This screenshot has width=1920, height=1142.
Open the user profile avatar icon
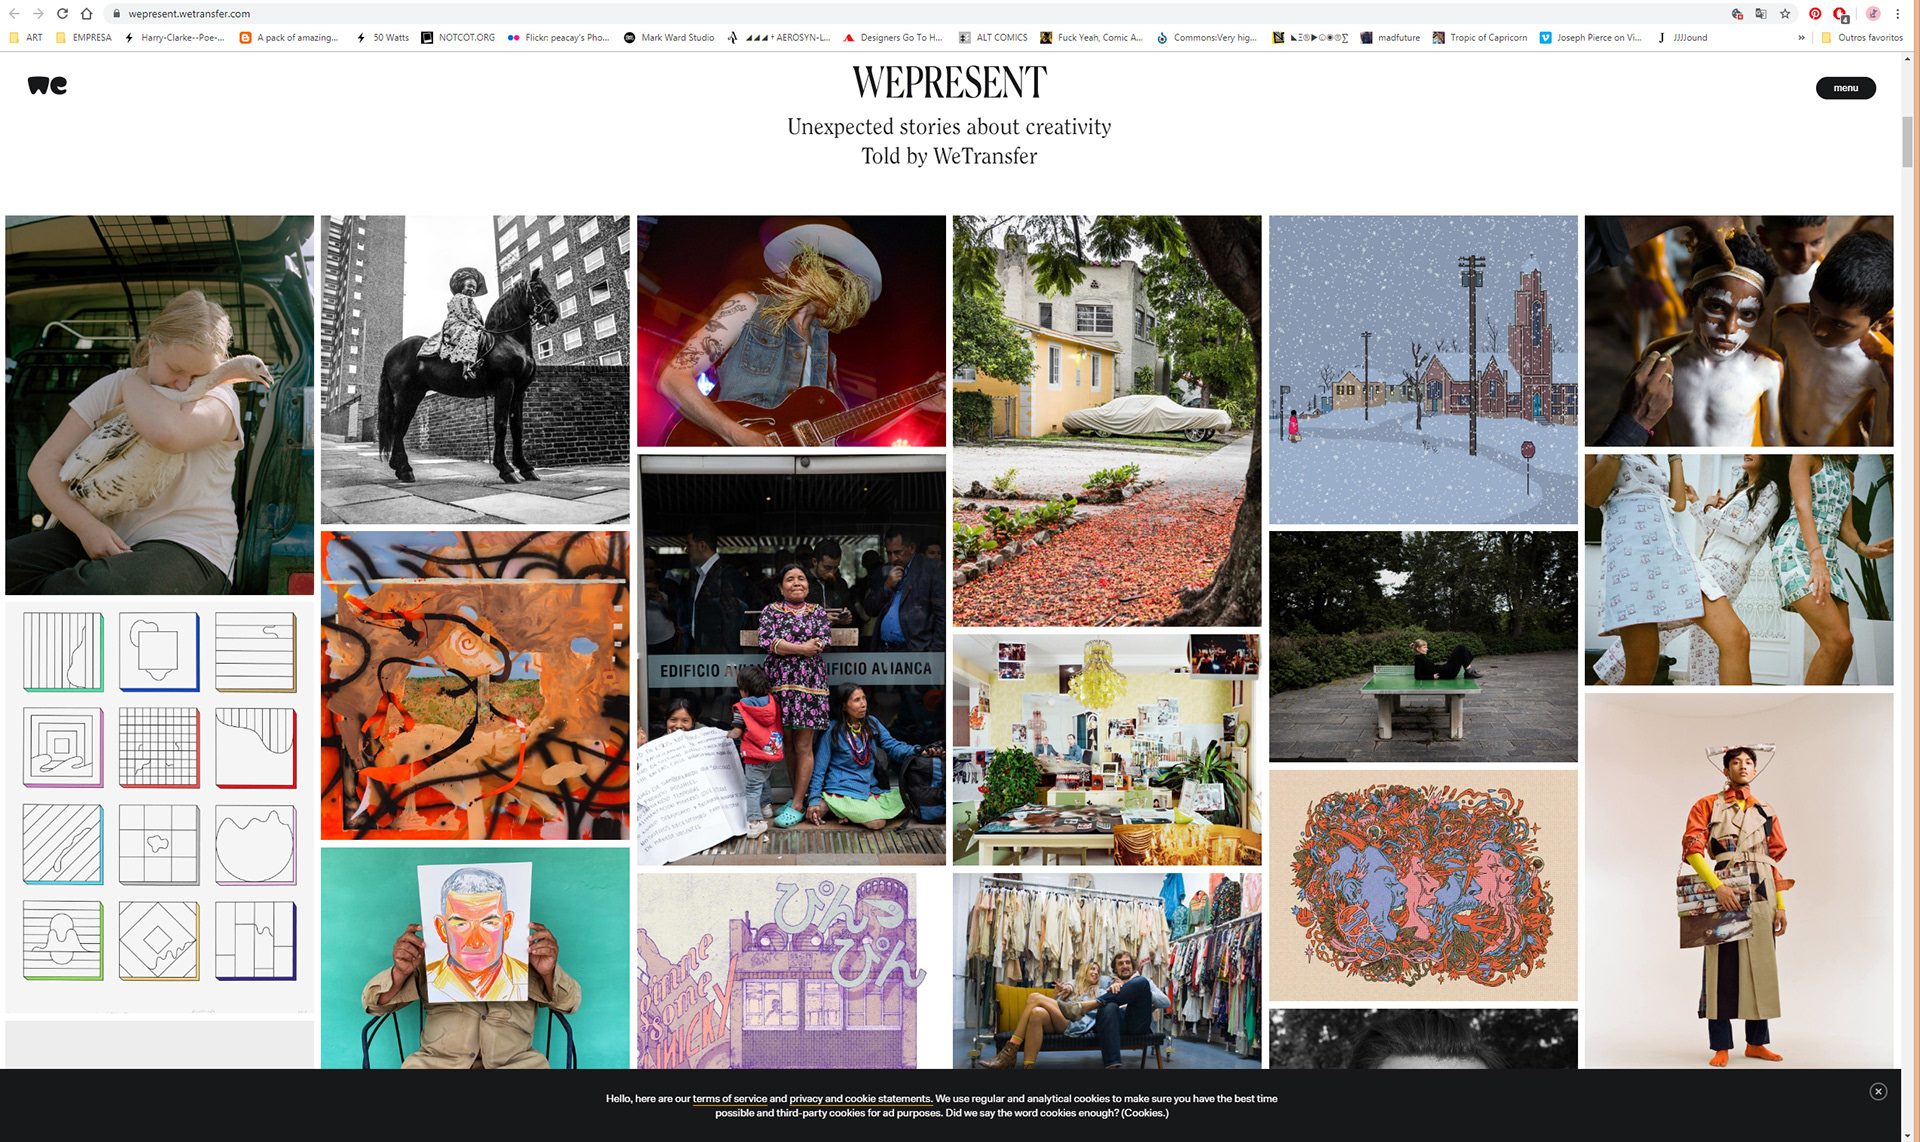click(1873, 14)
